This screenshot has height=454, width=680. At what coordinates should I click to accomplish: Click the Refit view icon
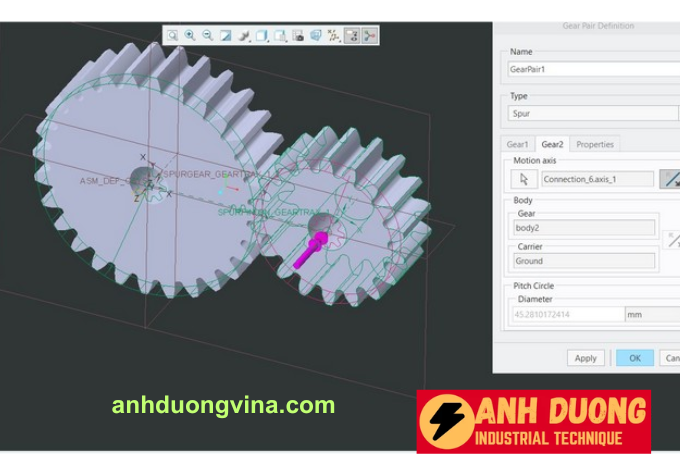pos(172,35)
